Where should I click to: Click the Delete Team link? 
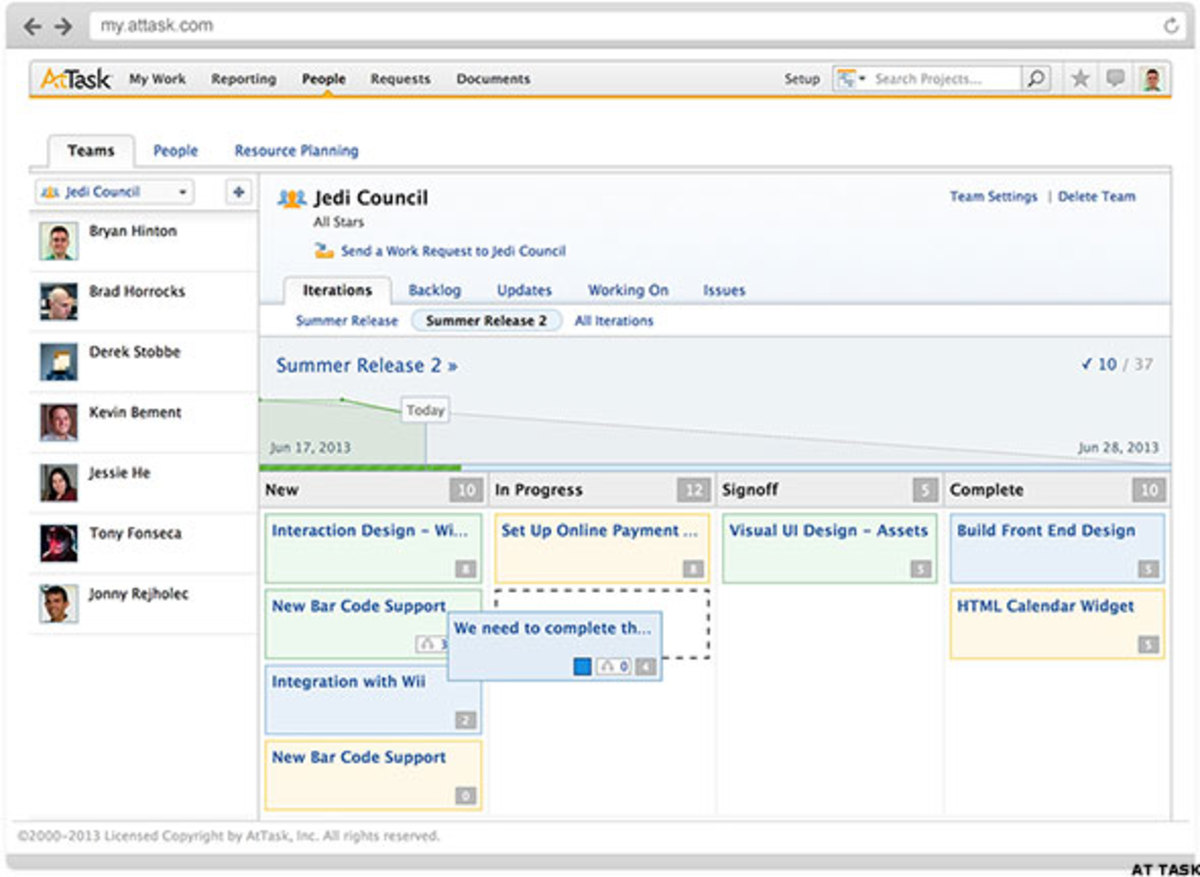(x=1096, y=197)
